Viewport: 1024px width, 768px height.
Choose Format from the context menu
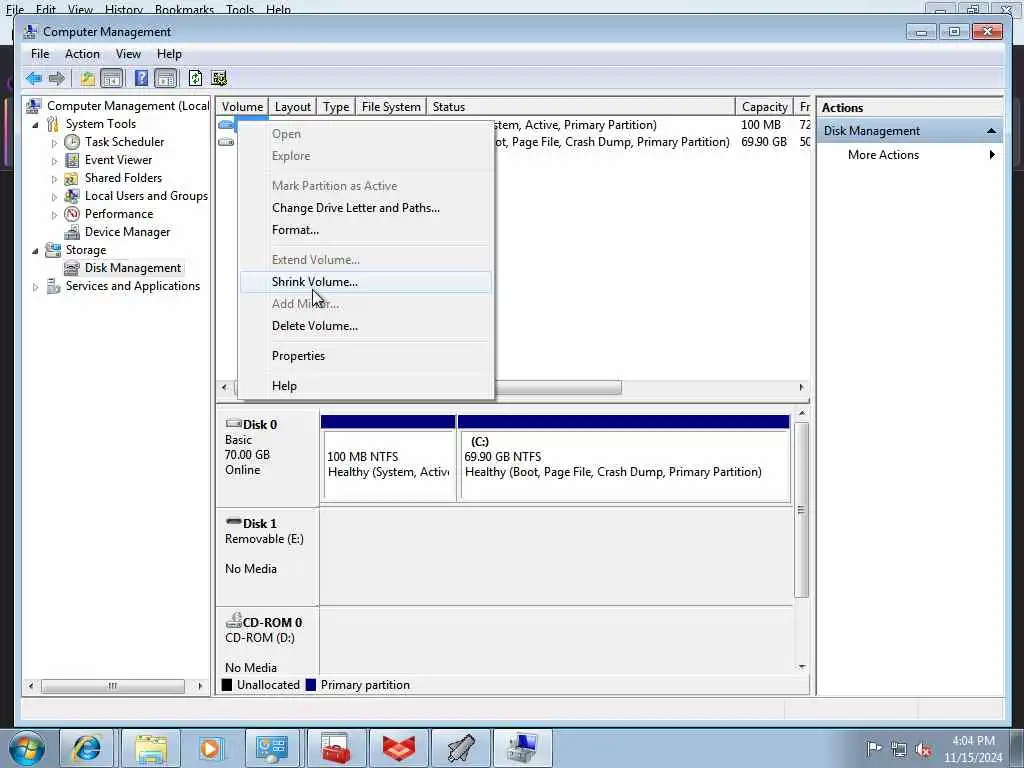point(365,230)
